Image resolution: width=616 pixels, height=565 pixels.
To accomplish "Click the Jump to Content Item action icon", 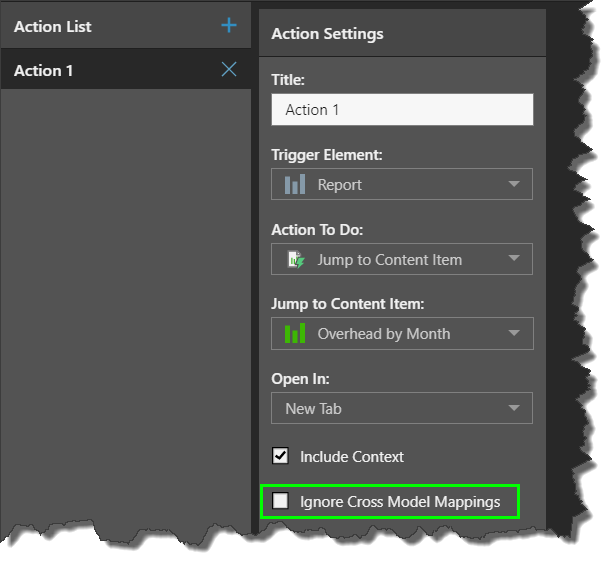I will click(295, 260).
